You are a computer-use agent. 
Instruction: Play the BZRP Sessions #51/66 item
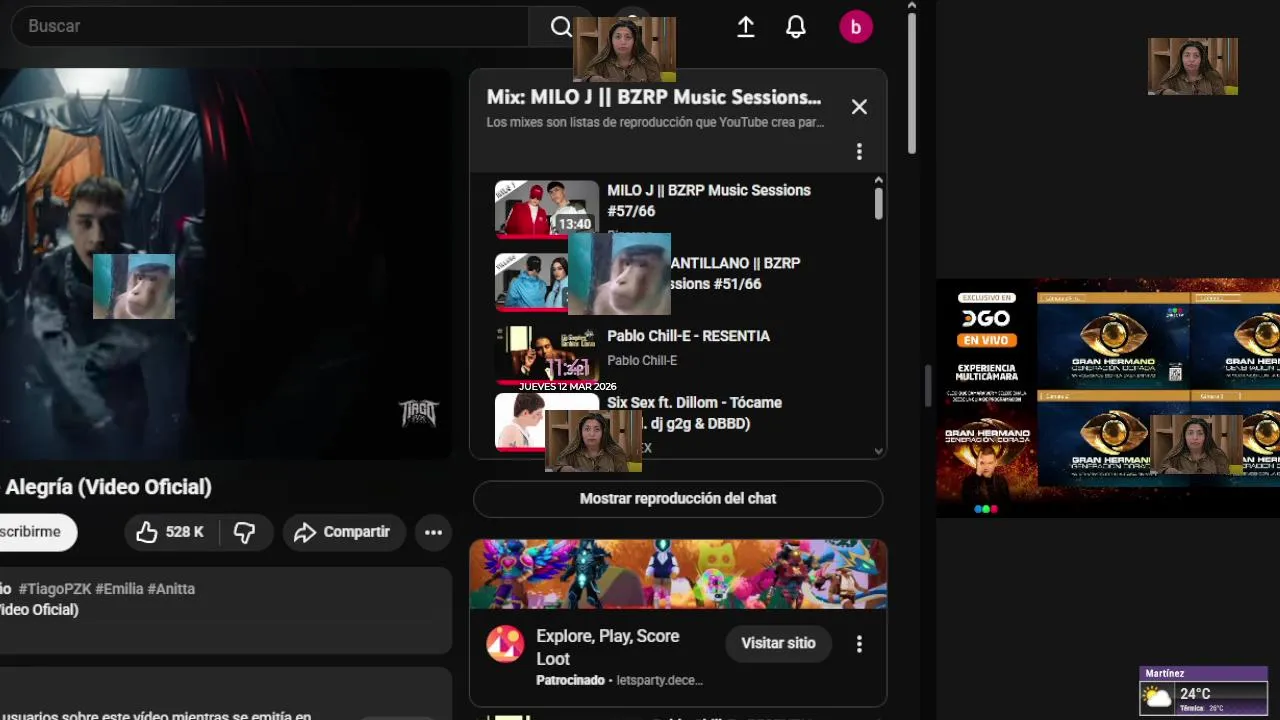point(735,273)
